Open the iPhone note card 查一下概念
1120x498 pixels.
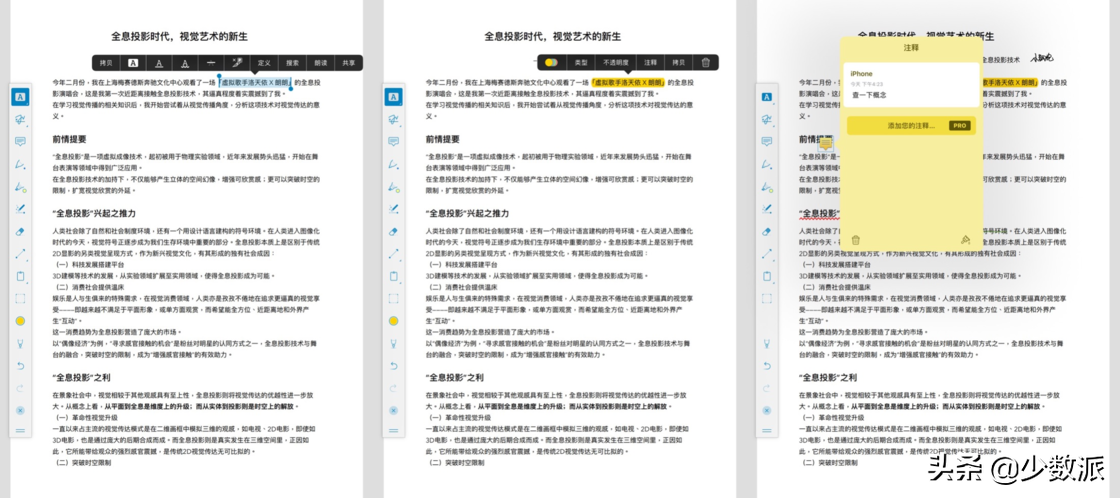coord(910,85)
